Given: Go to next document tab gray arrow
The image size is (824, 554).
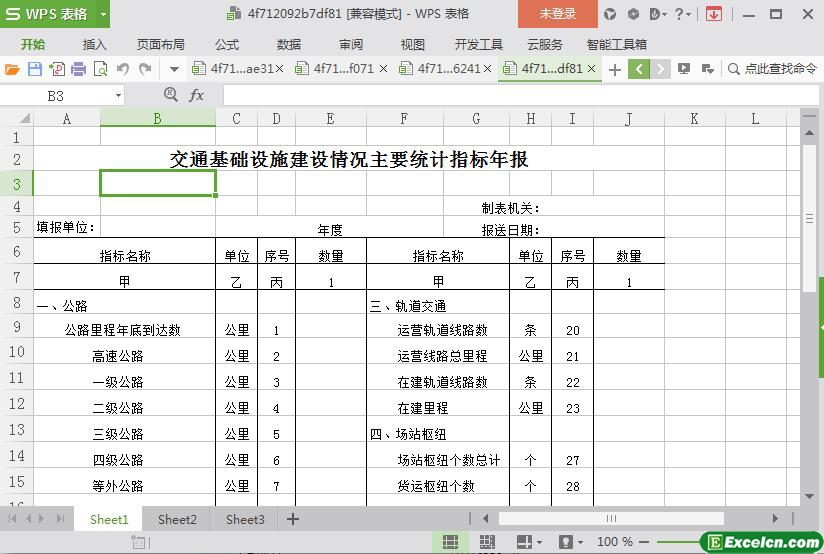Looking at the screenshot, I should [661, 69].
